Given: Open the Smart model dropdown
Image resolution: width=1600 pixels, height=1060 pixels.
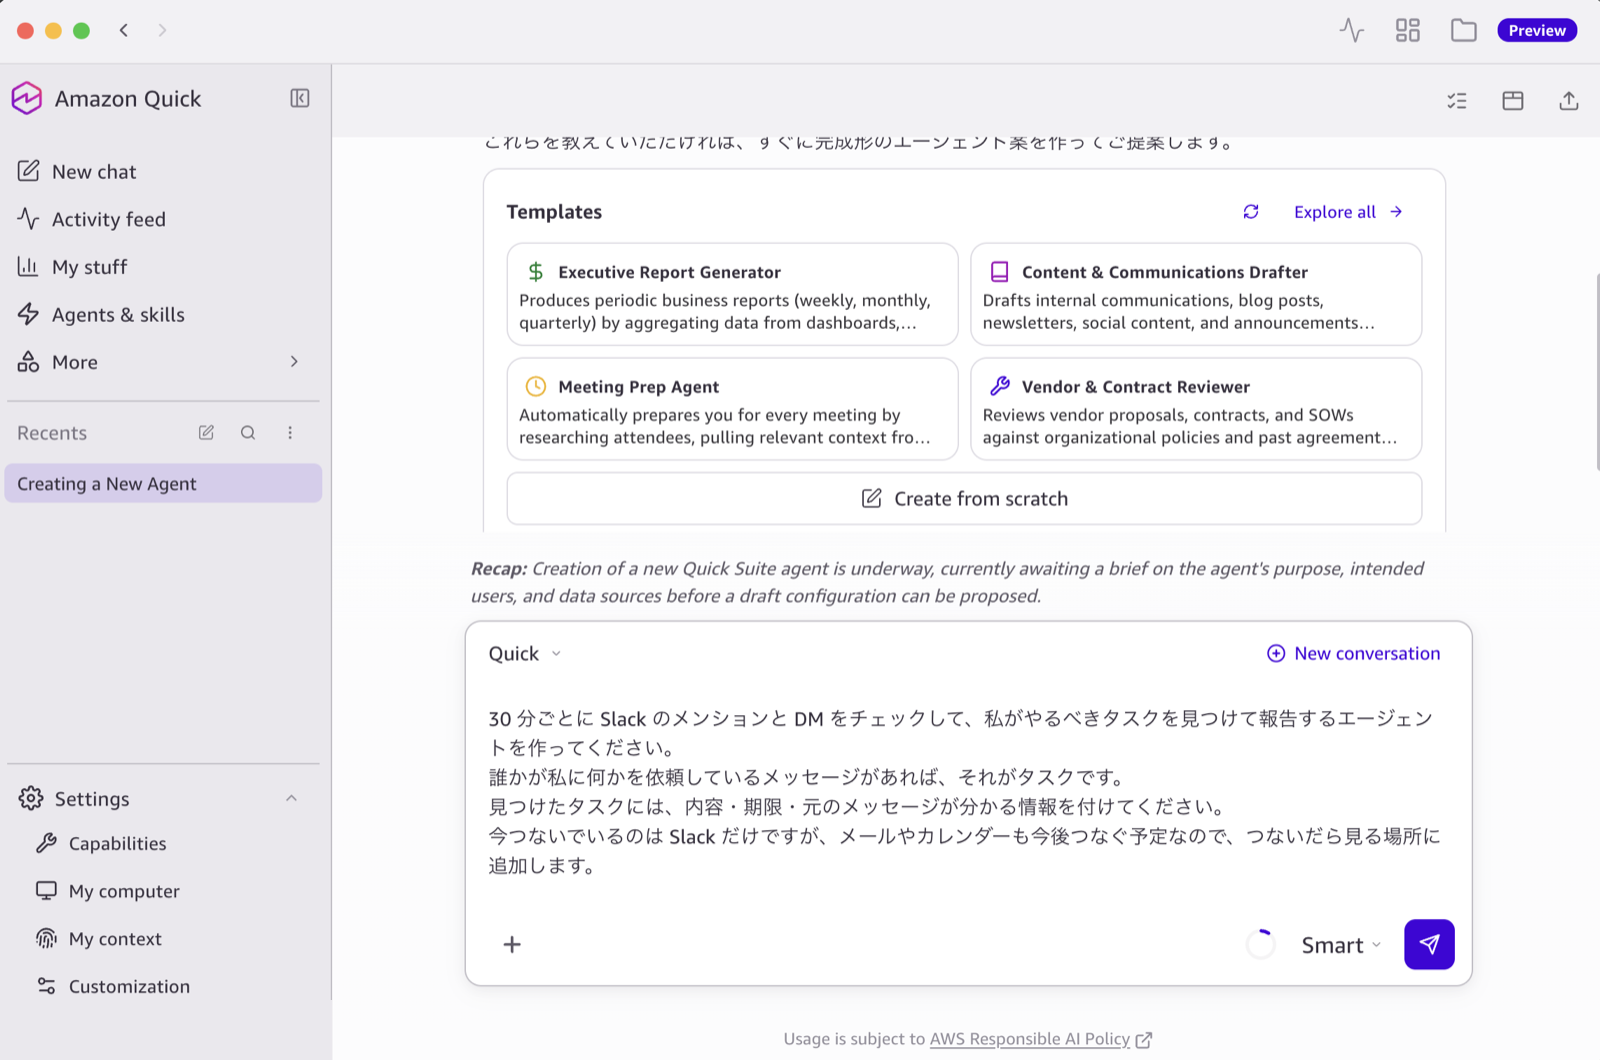Looking at the screenshot, I should tap(1341, 945).
